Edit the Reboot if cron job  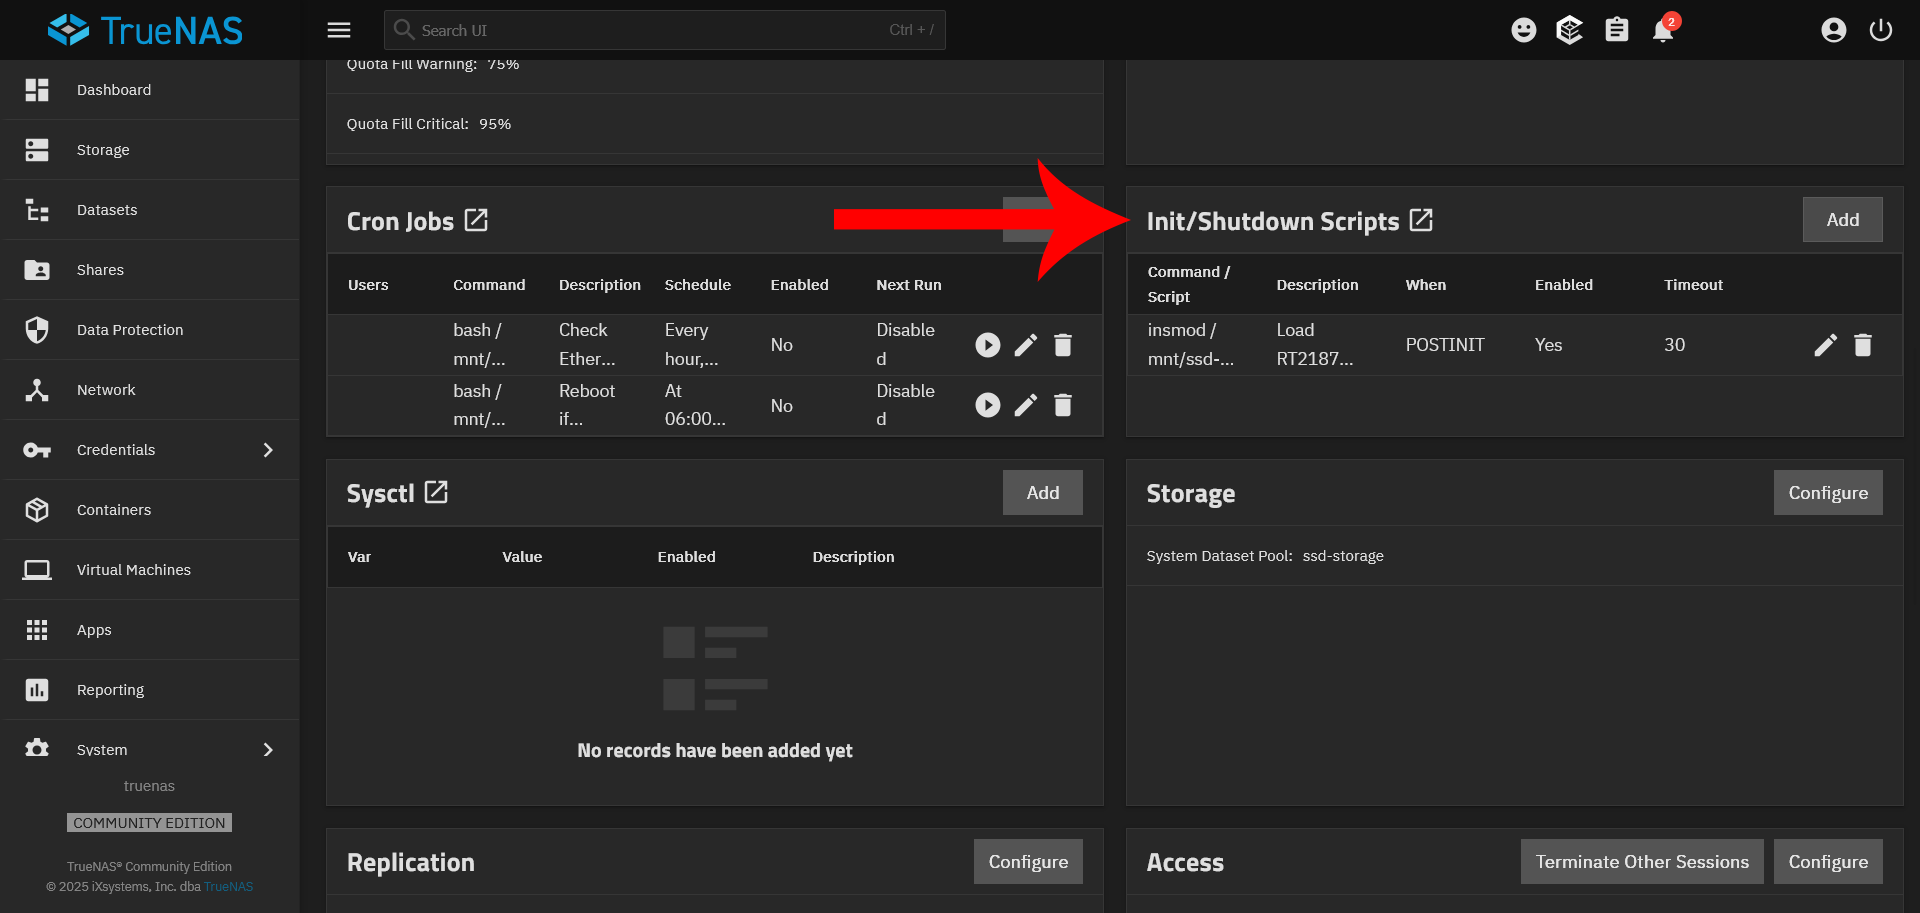[x=1026, y=405]
